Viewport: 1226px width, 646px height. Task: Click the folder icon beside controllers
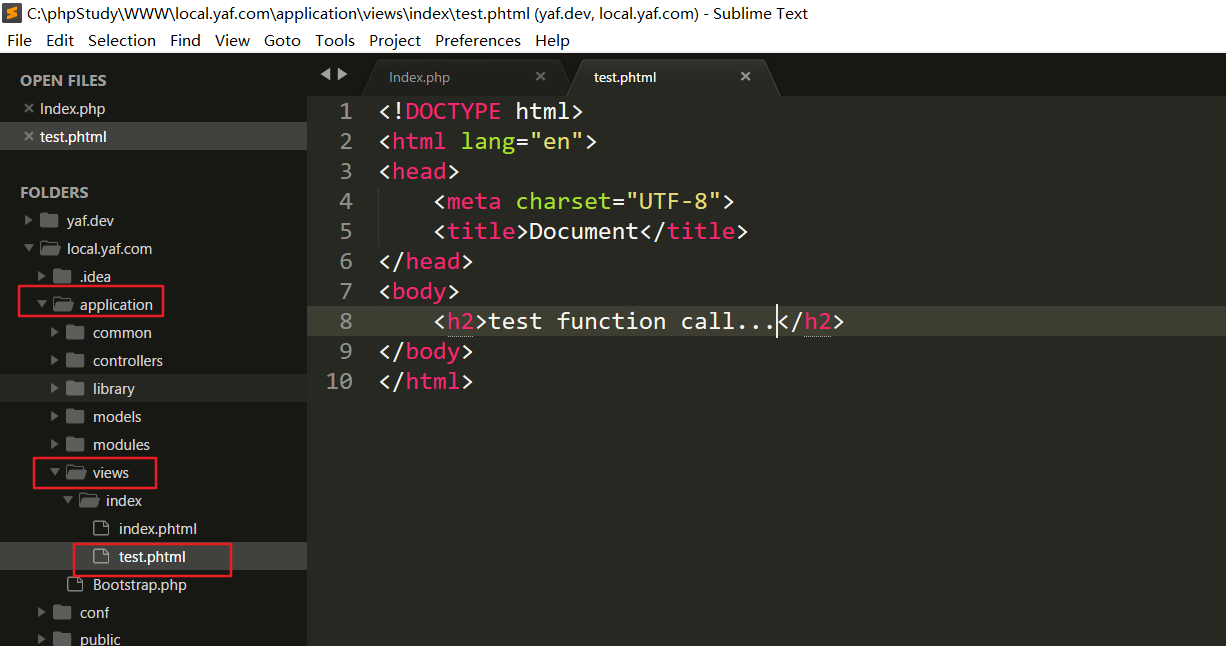[75, 360]
